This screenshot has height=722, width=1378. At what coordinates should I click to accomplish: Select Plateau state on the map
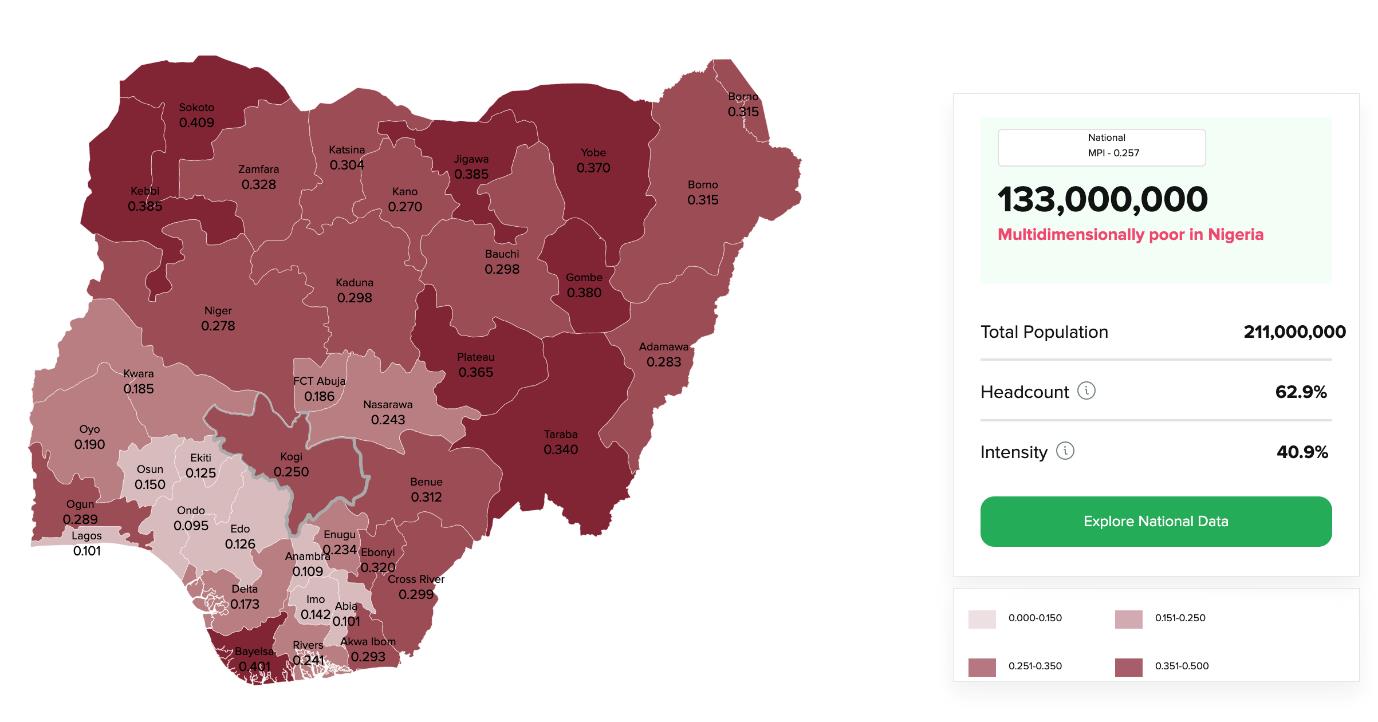[476, 364]
